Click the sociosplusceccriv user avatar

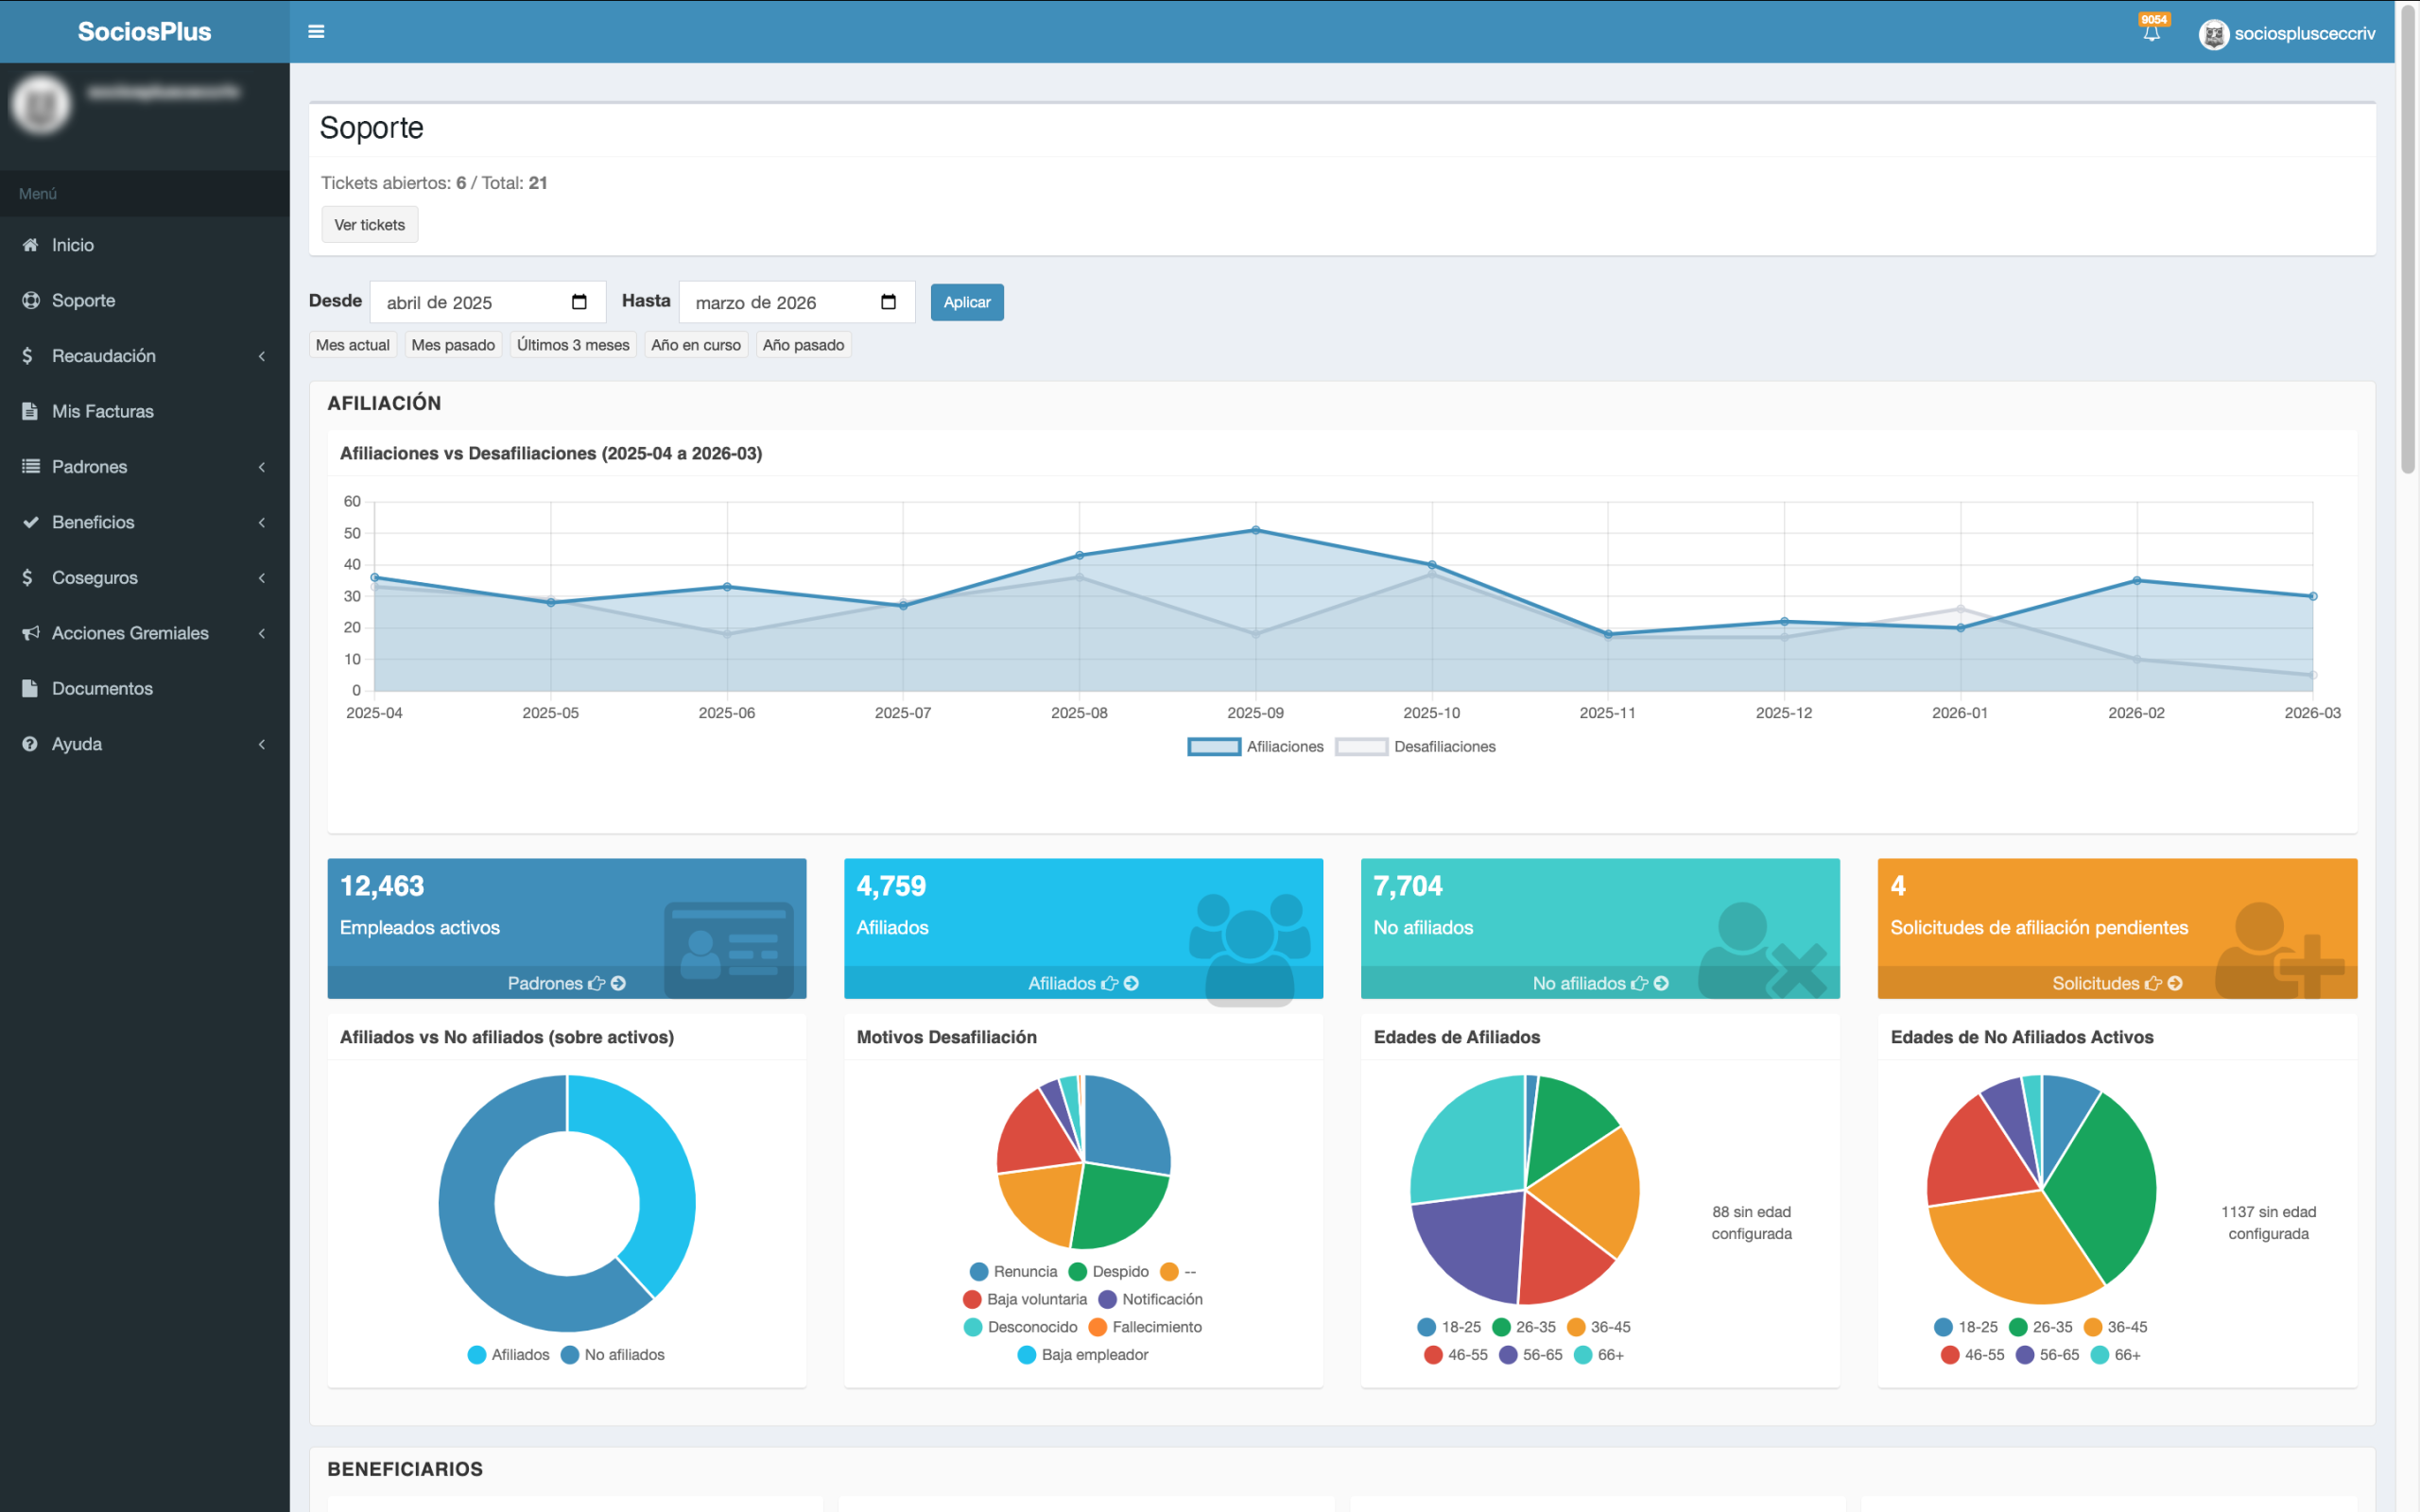2213,34
